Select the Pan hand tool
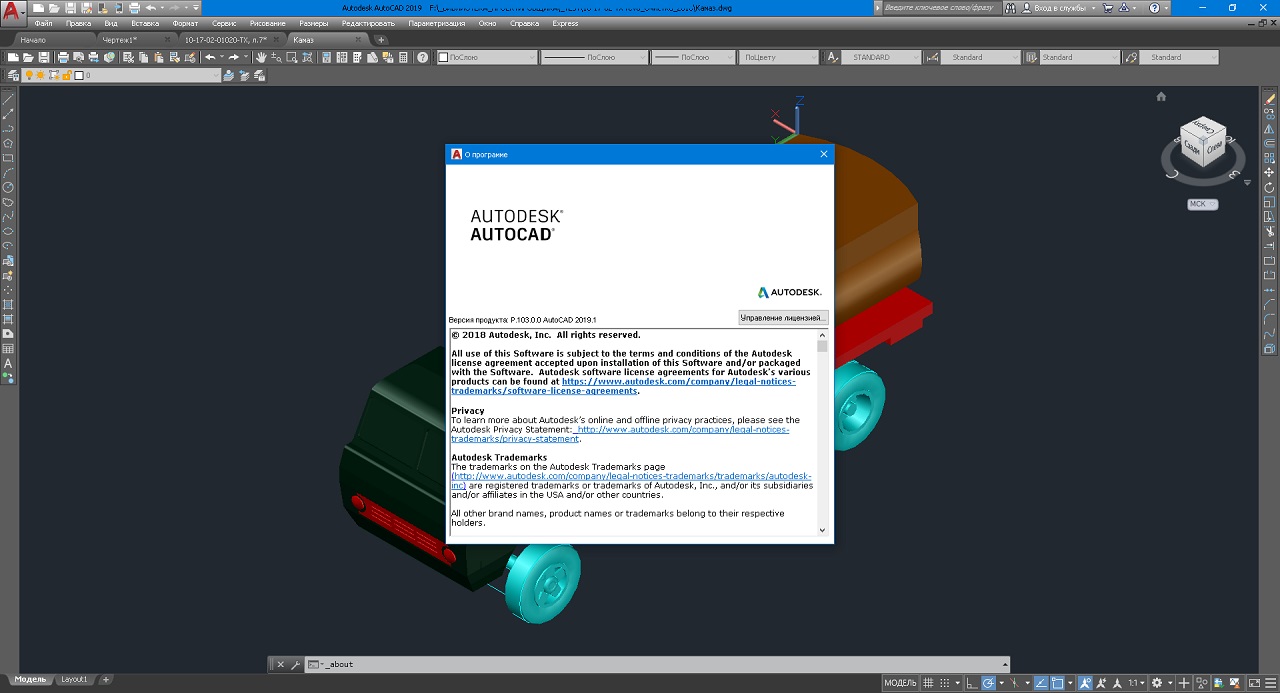The height and width of the screenshot is (693, 1280). 261,58
